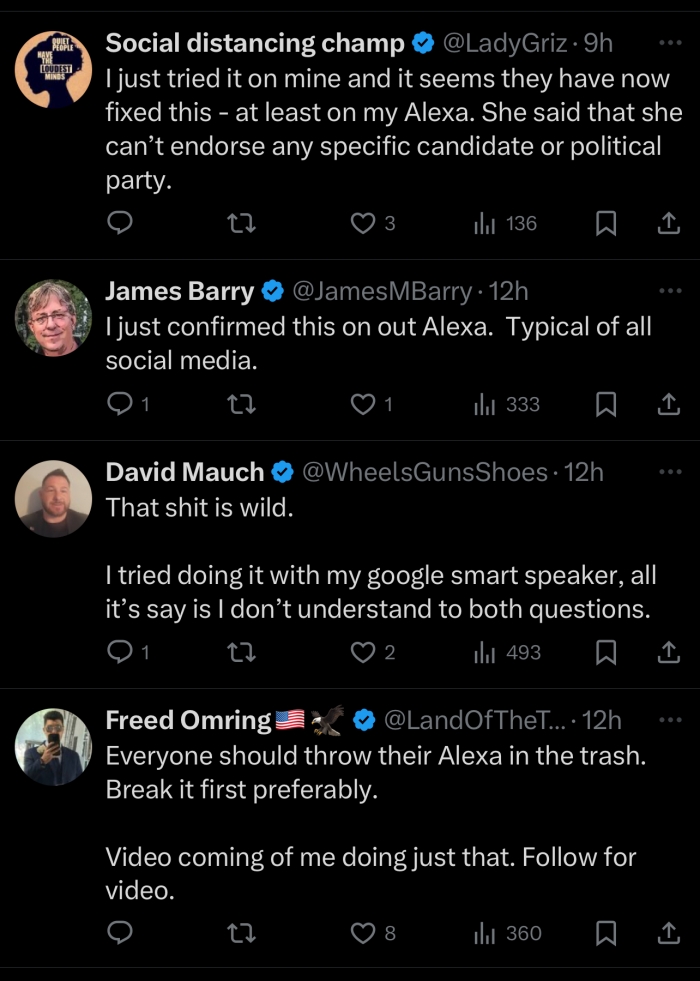Viewport: 700px width, 981px height.
Task: Share James Barry's tweet
Action: click(x=667, y=405)
